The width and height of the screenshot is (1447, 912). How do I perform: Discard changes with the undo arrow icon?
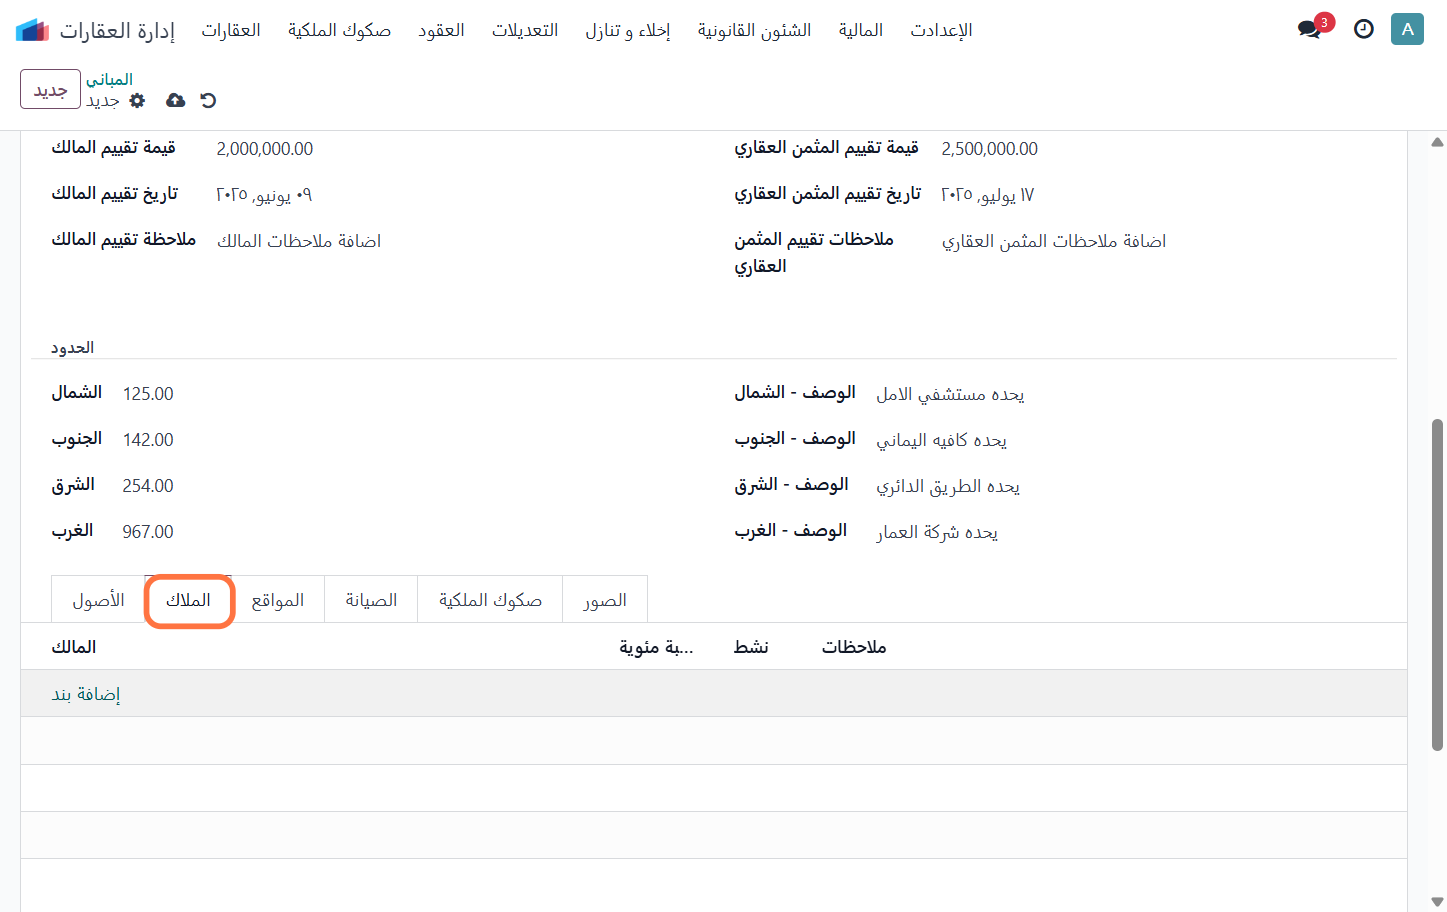[208, 100]
